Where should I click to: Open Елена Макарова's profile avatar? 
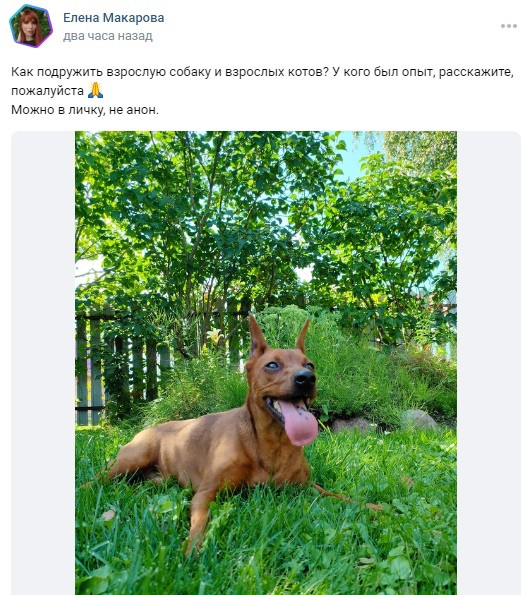tap(31, 26)
